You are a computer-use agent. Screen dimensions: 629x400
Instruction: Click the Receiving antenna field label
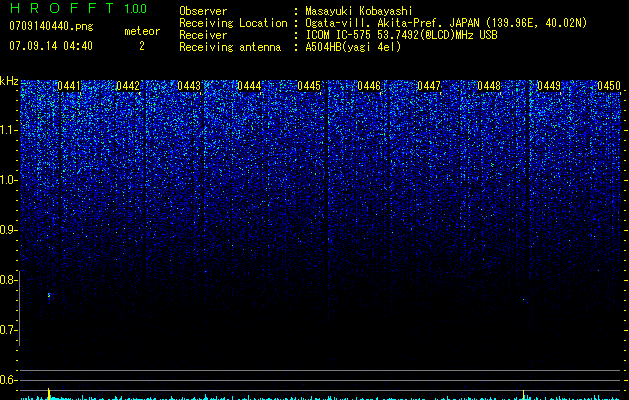click(230, 47)
